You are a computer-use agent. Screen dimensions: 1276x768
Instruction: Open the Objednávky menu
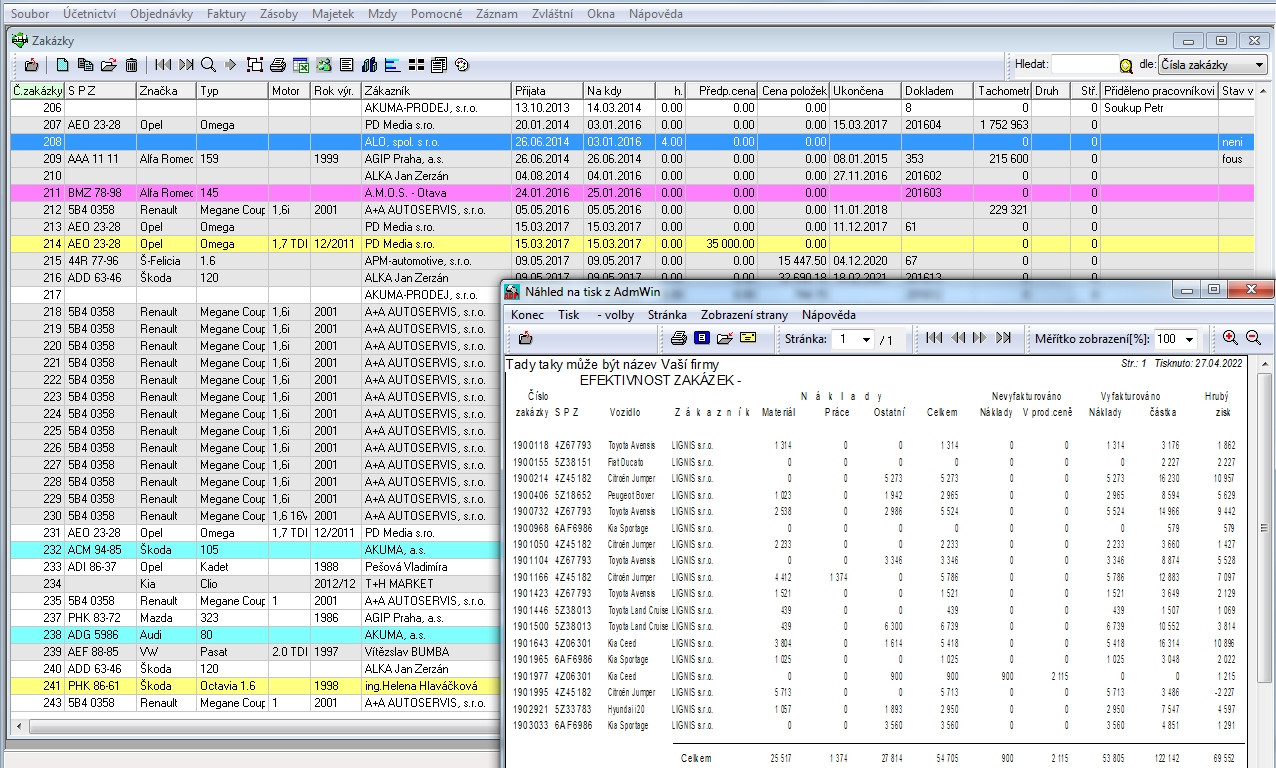163,14
